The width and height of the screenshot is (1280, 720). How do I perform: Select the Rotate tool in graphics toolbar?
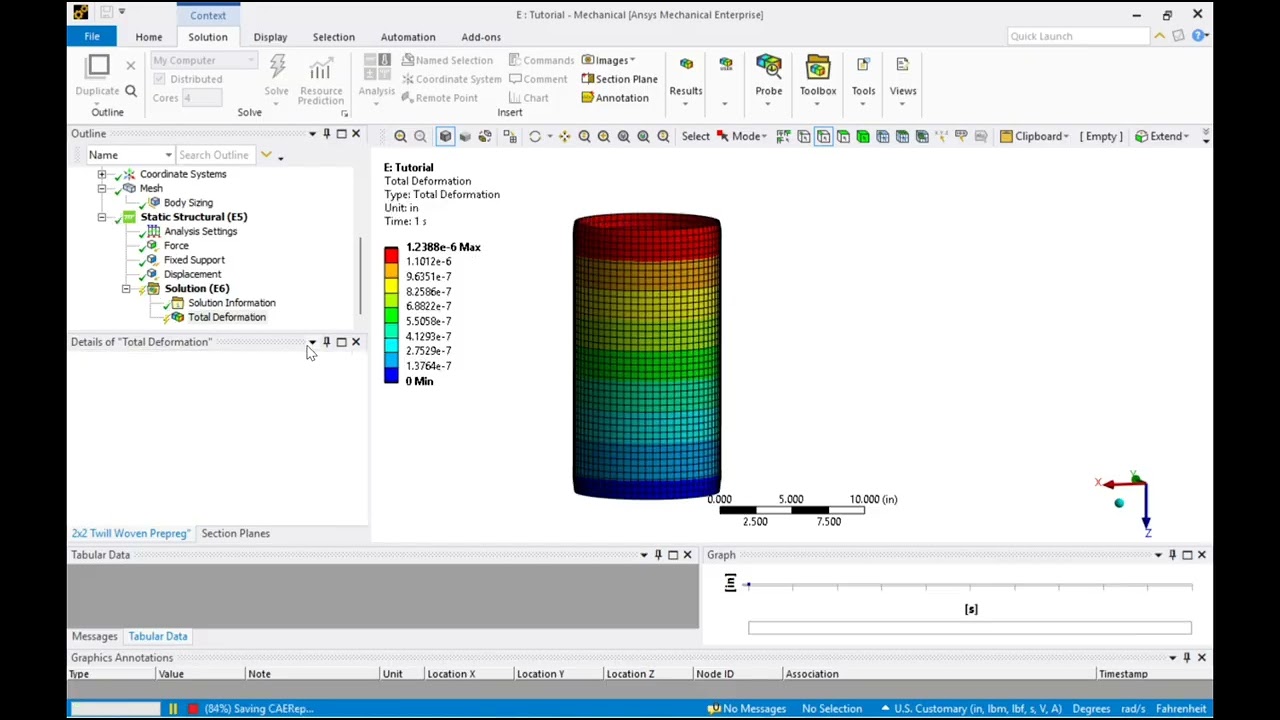pos(535,136)
